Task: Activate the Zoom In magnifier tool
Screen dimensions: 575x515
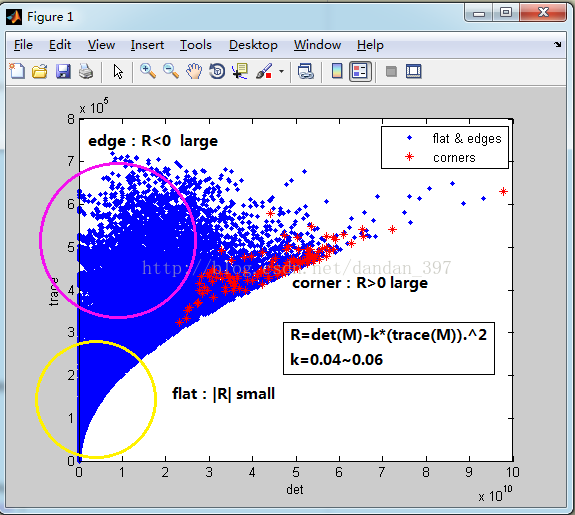Action: coord(148,71)
